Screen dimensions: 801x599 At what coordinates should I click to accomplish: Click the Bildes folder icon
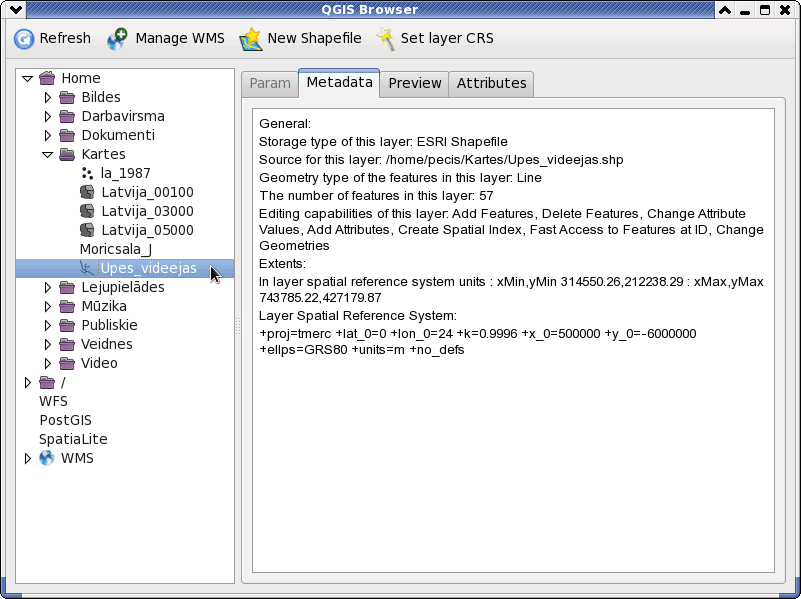pos(67,97)
